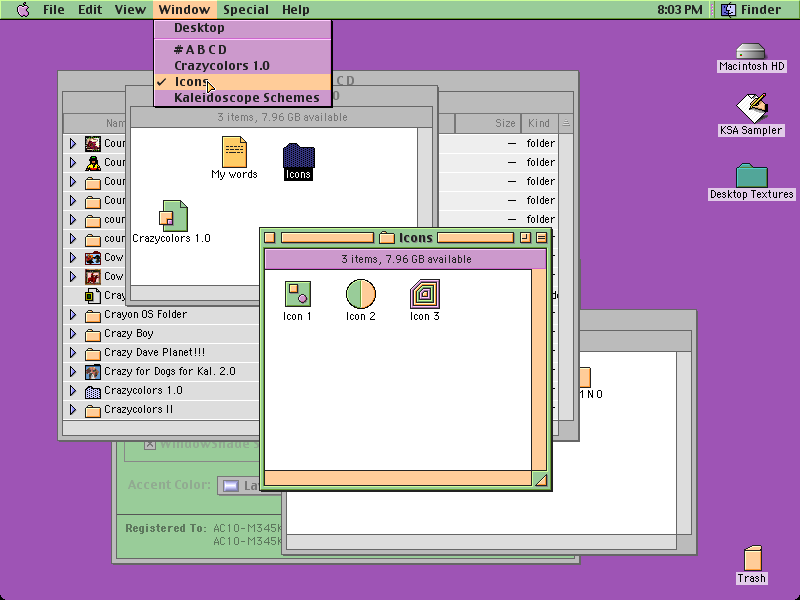Click sort order button beside Kind
Image resolution: width=800 pixels, height=600 pixels.
(566, 123)
